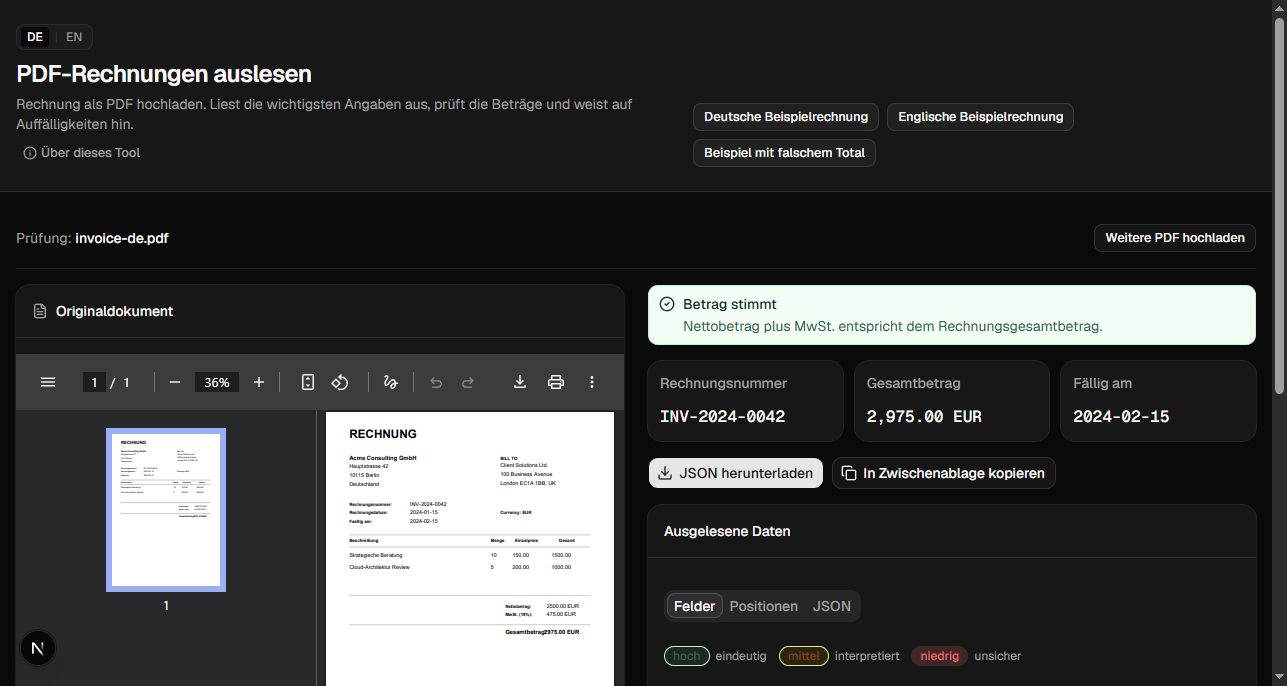Zoom out the PDF with minus icon

pyautogui.click(x=175, y=382)
